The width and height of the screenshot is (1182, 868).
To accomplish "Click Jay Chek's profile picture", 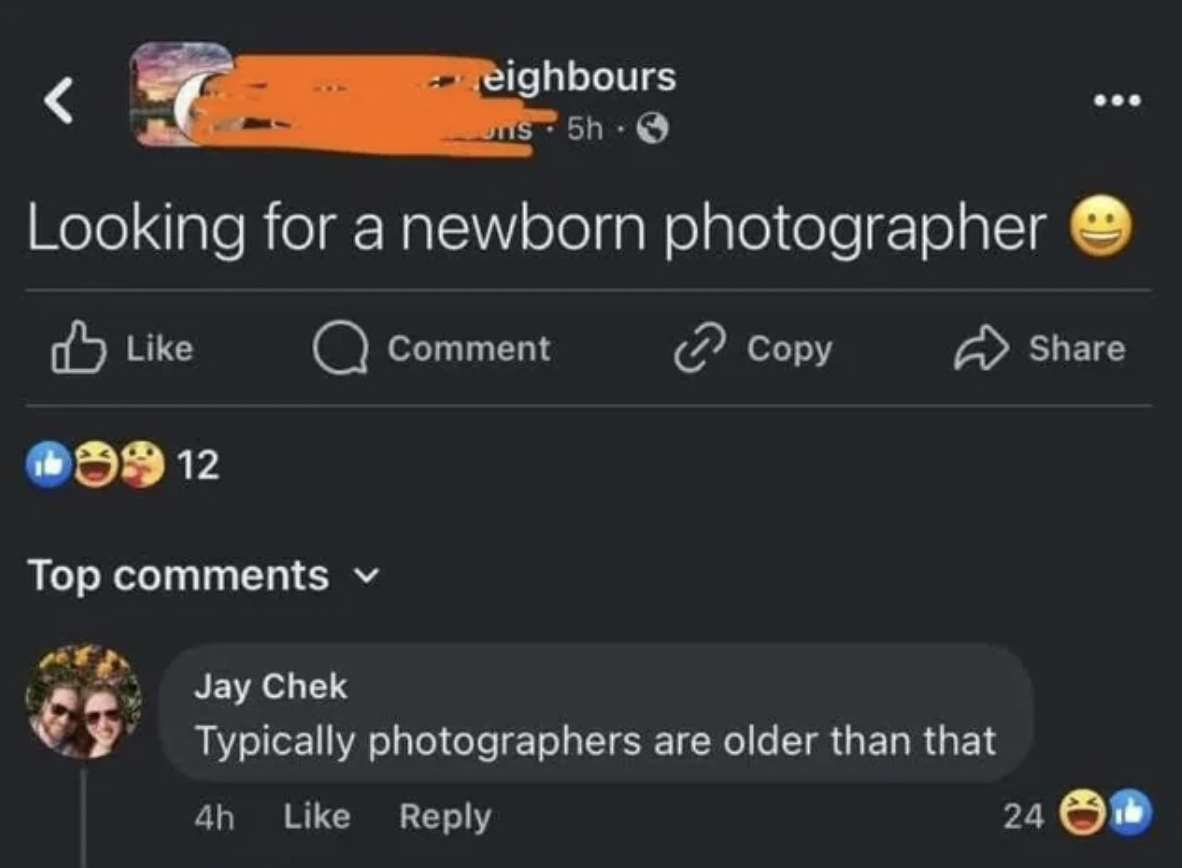I will point(82,702).
